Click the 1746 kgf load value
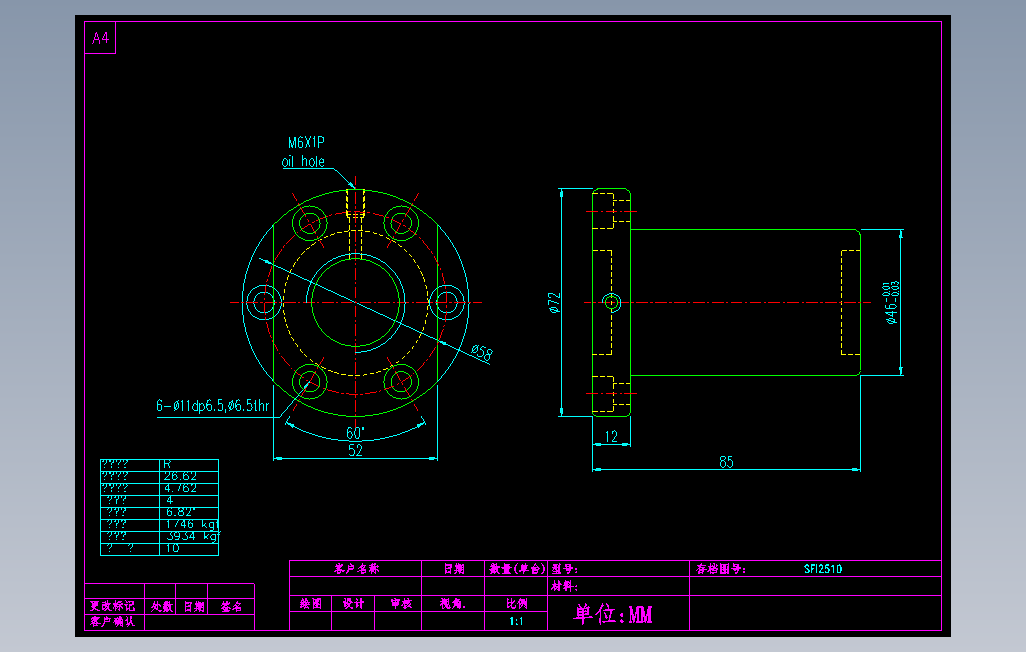This screenshot has height=652, width=1026. point(192,524)
